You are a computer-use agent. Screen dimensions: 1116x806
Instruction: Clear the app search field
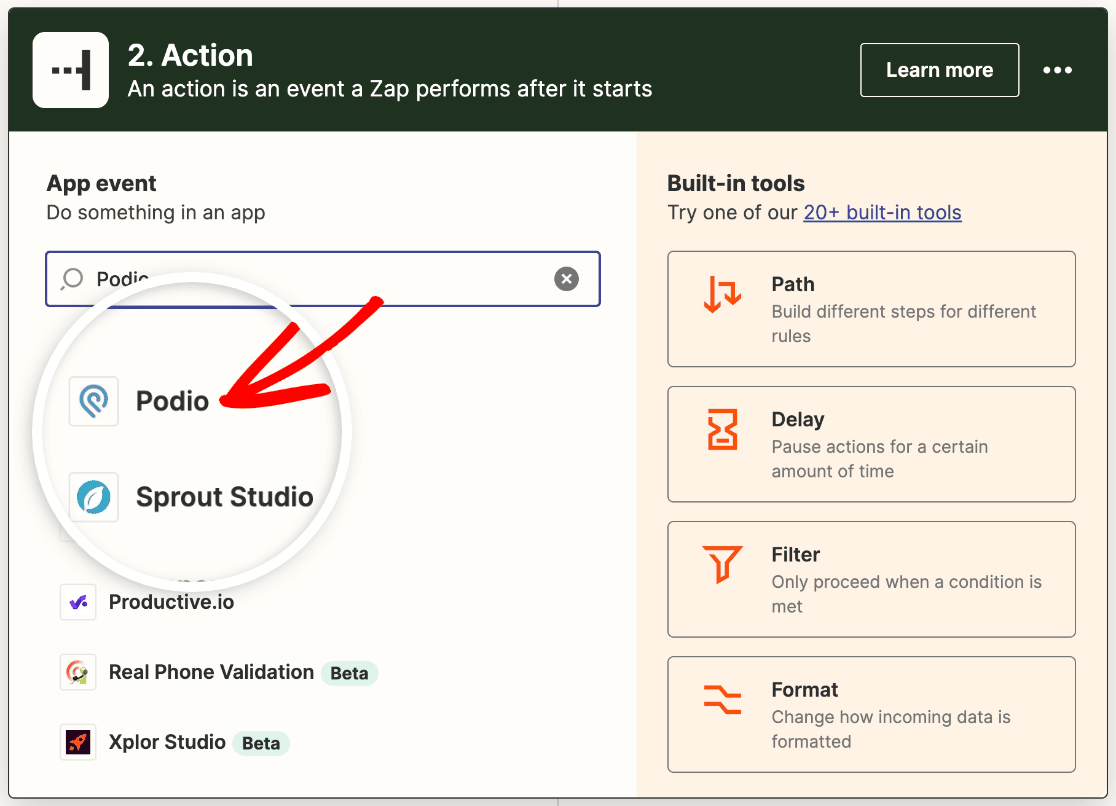567,278
